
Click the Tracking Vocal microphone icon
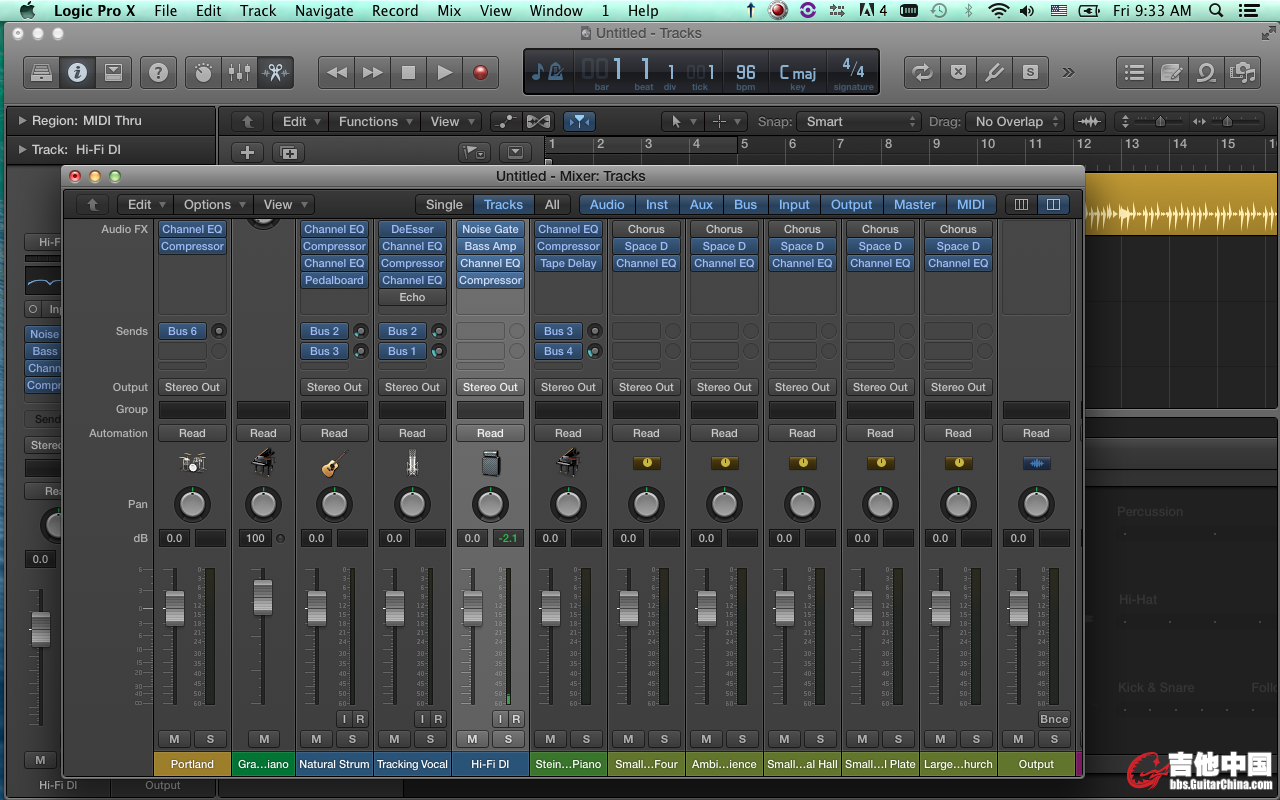click(412, 463)
